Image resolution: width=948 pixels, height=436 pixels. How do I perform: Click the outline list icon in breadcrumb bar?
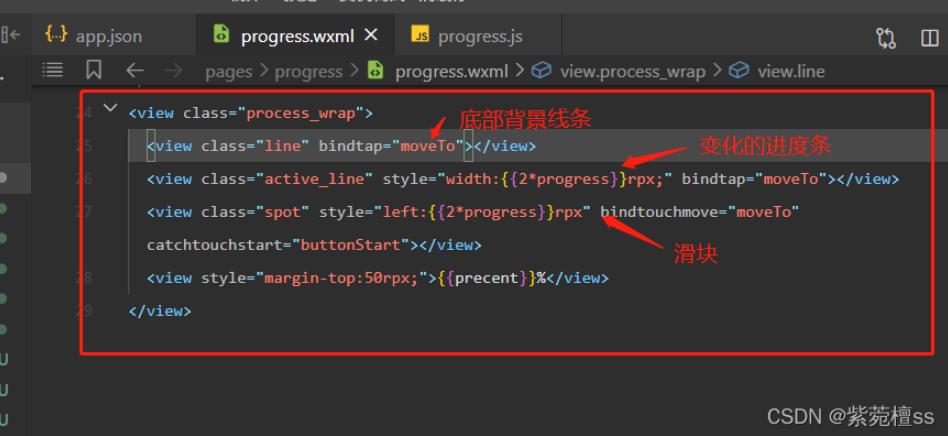[53, 70]
